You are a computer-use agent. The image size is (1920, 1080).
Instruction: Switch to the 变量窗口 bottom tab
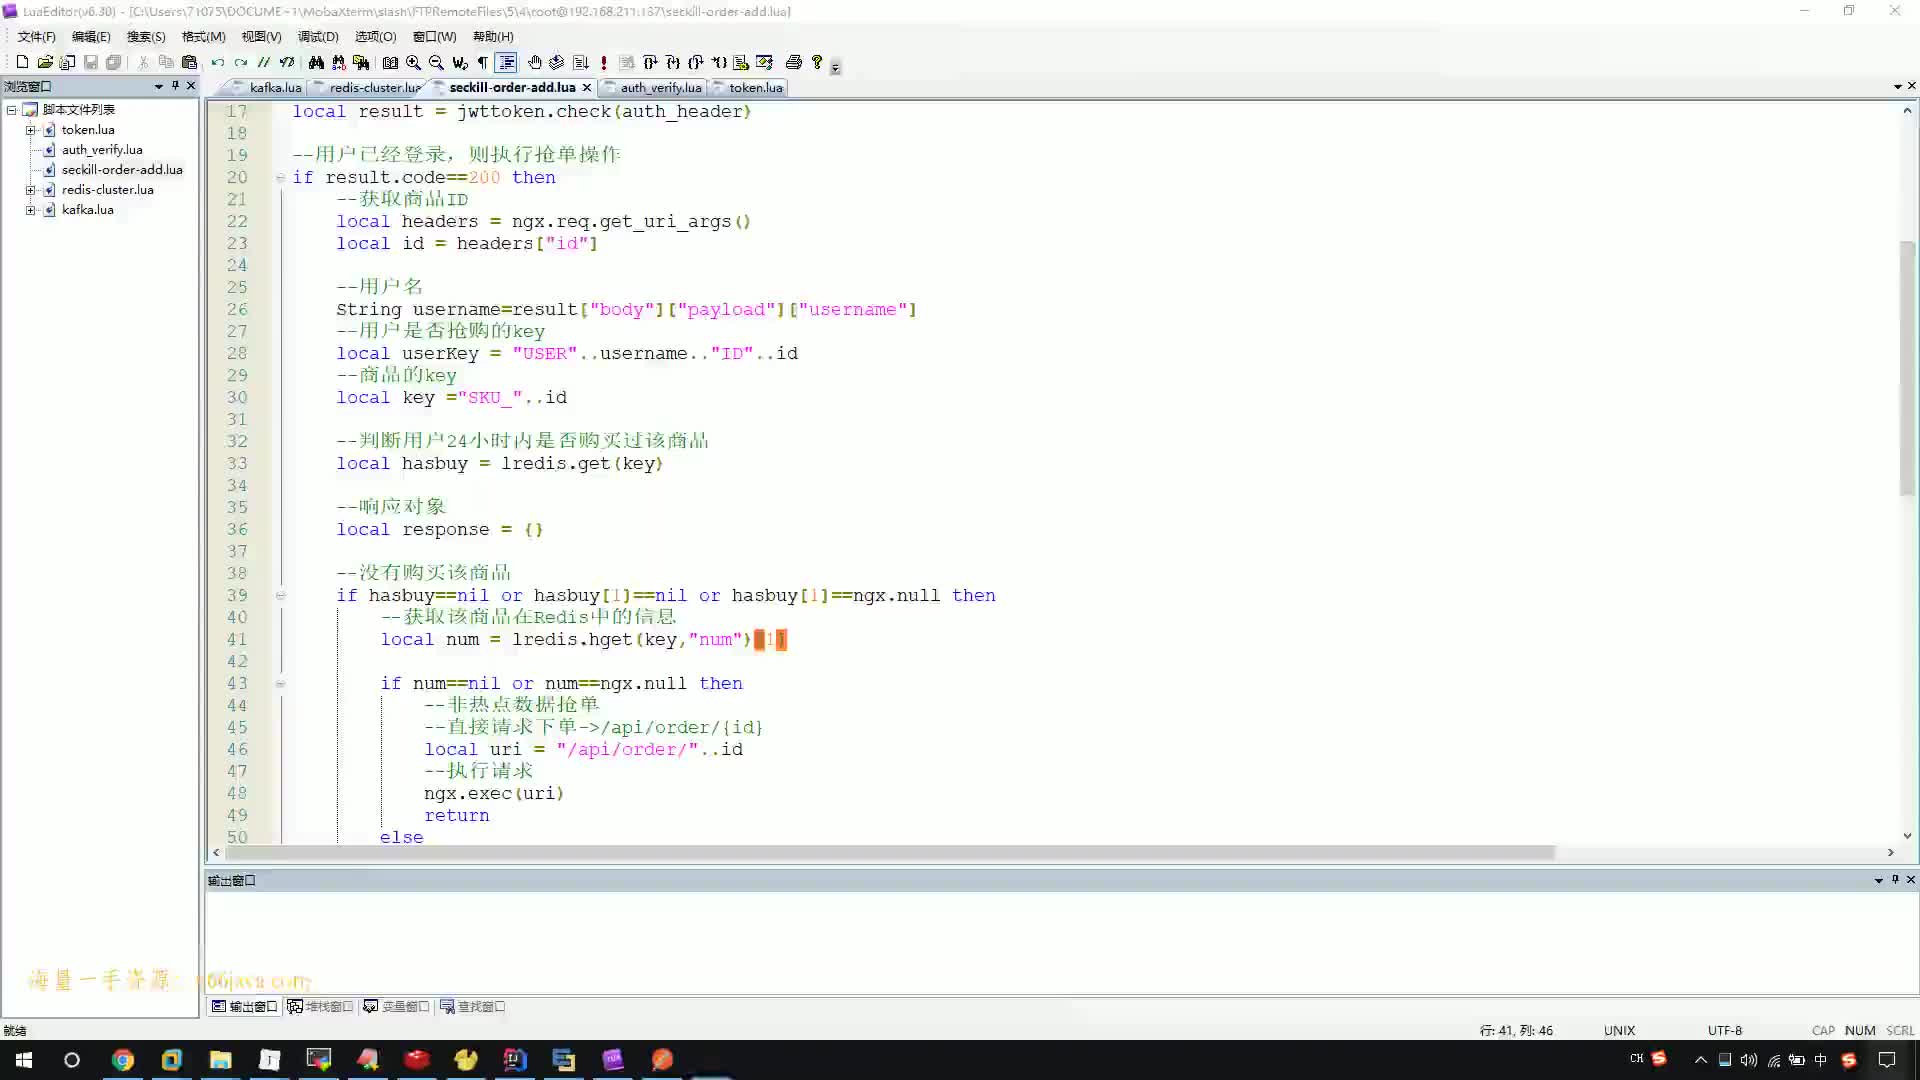point(396,1006)
